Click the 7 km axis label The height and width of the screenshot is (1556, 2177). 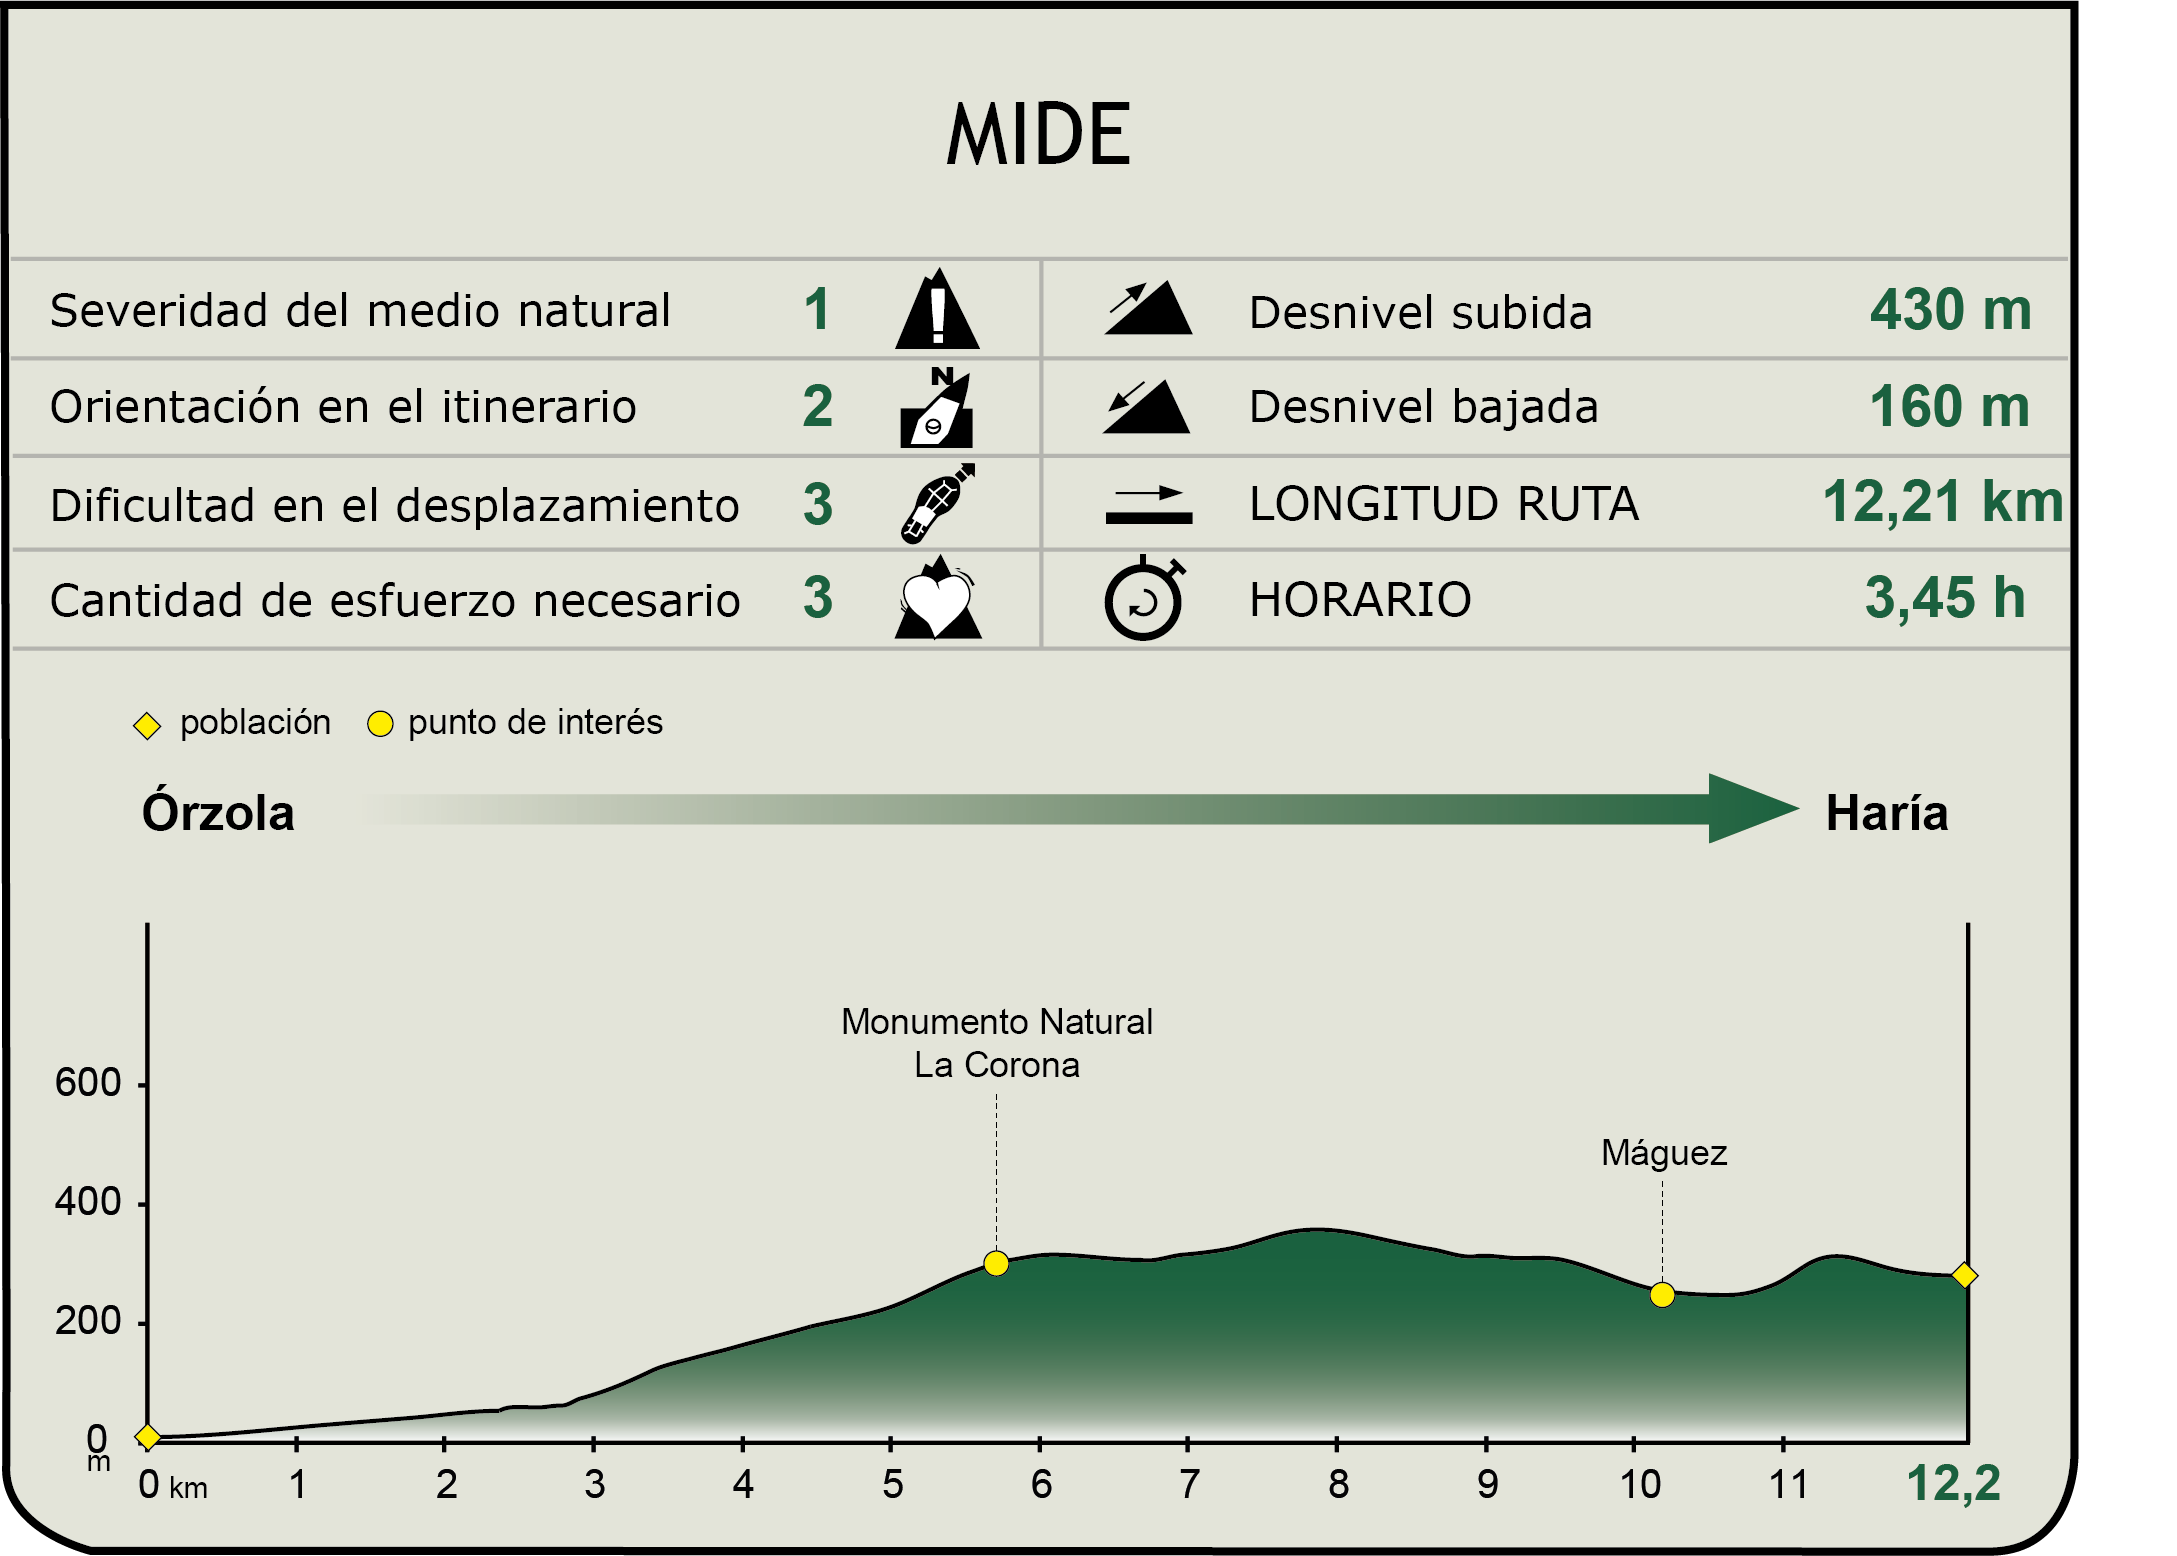pyautogui.click(x=1189, y=1485)
